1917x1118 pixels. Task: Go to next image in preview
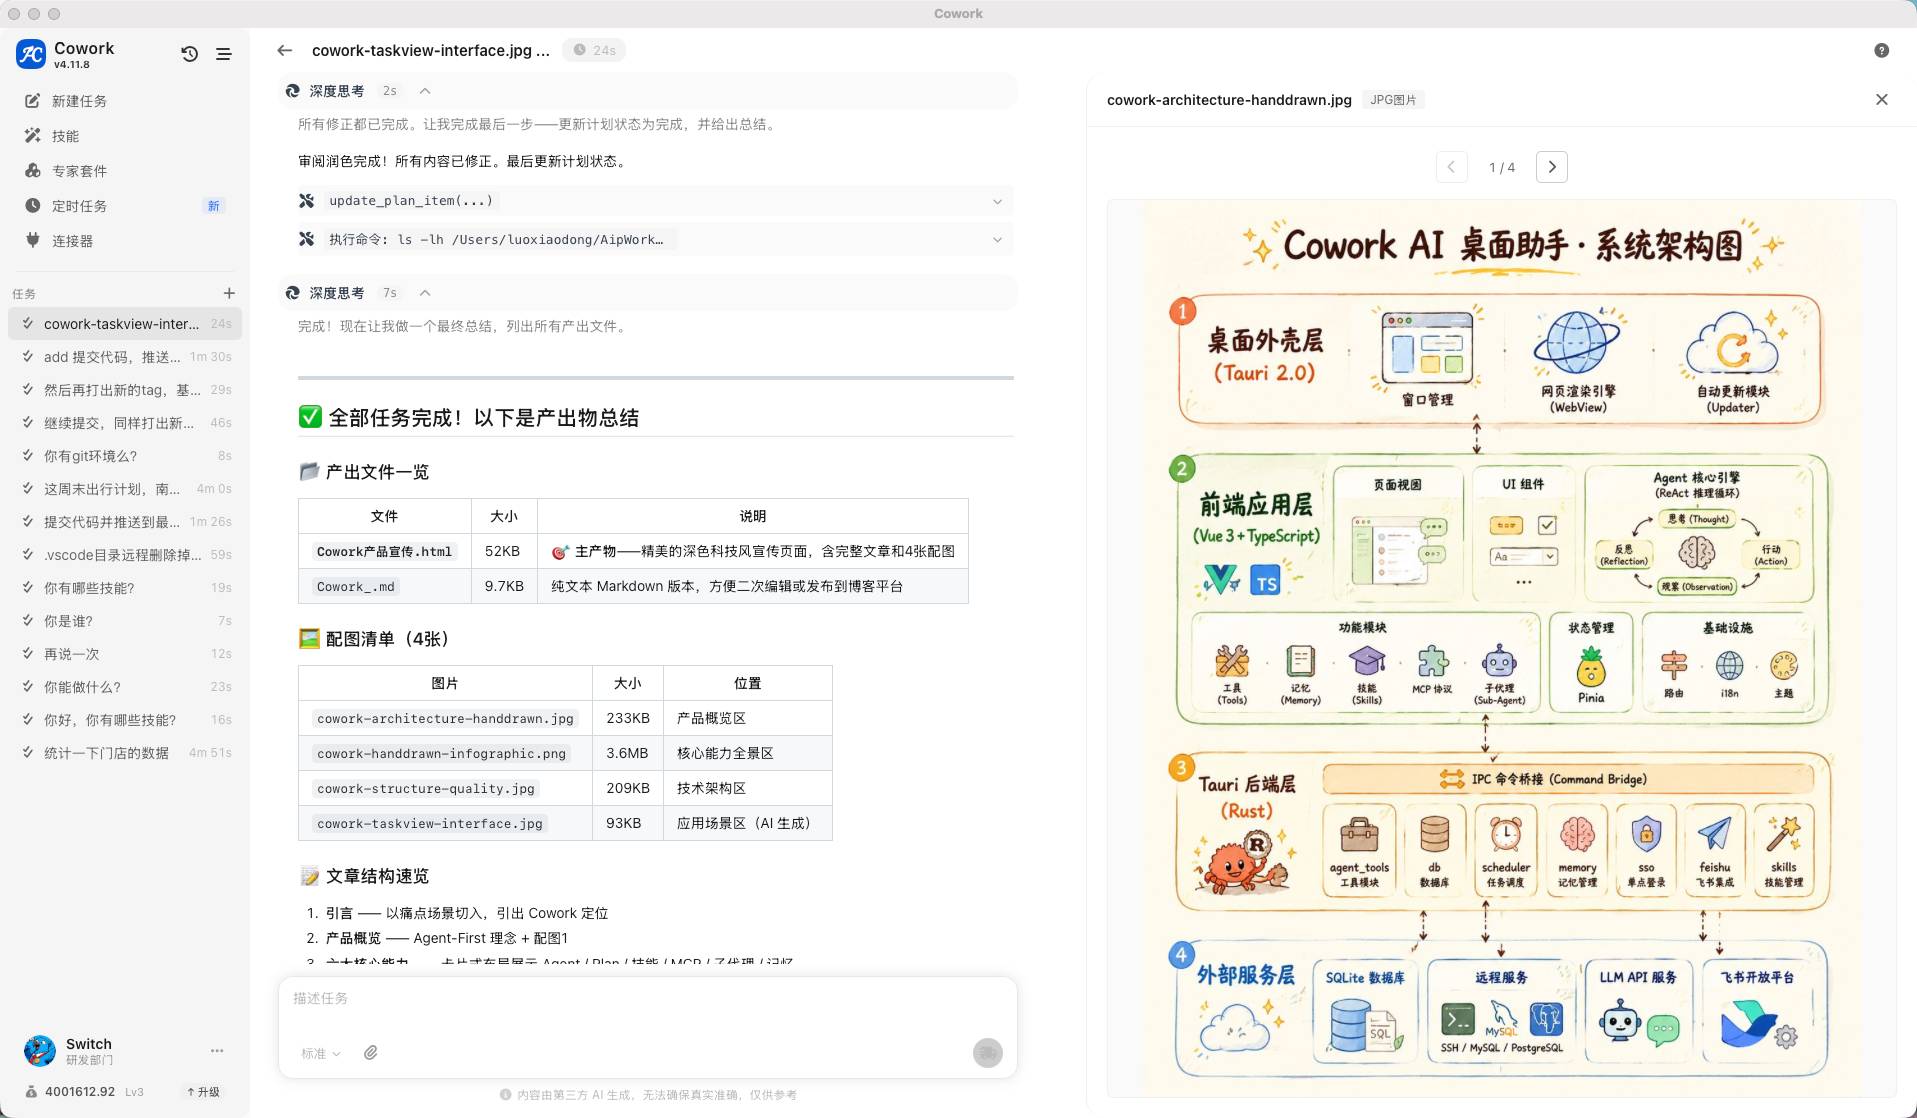point(1552,167)
